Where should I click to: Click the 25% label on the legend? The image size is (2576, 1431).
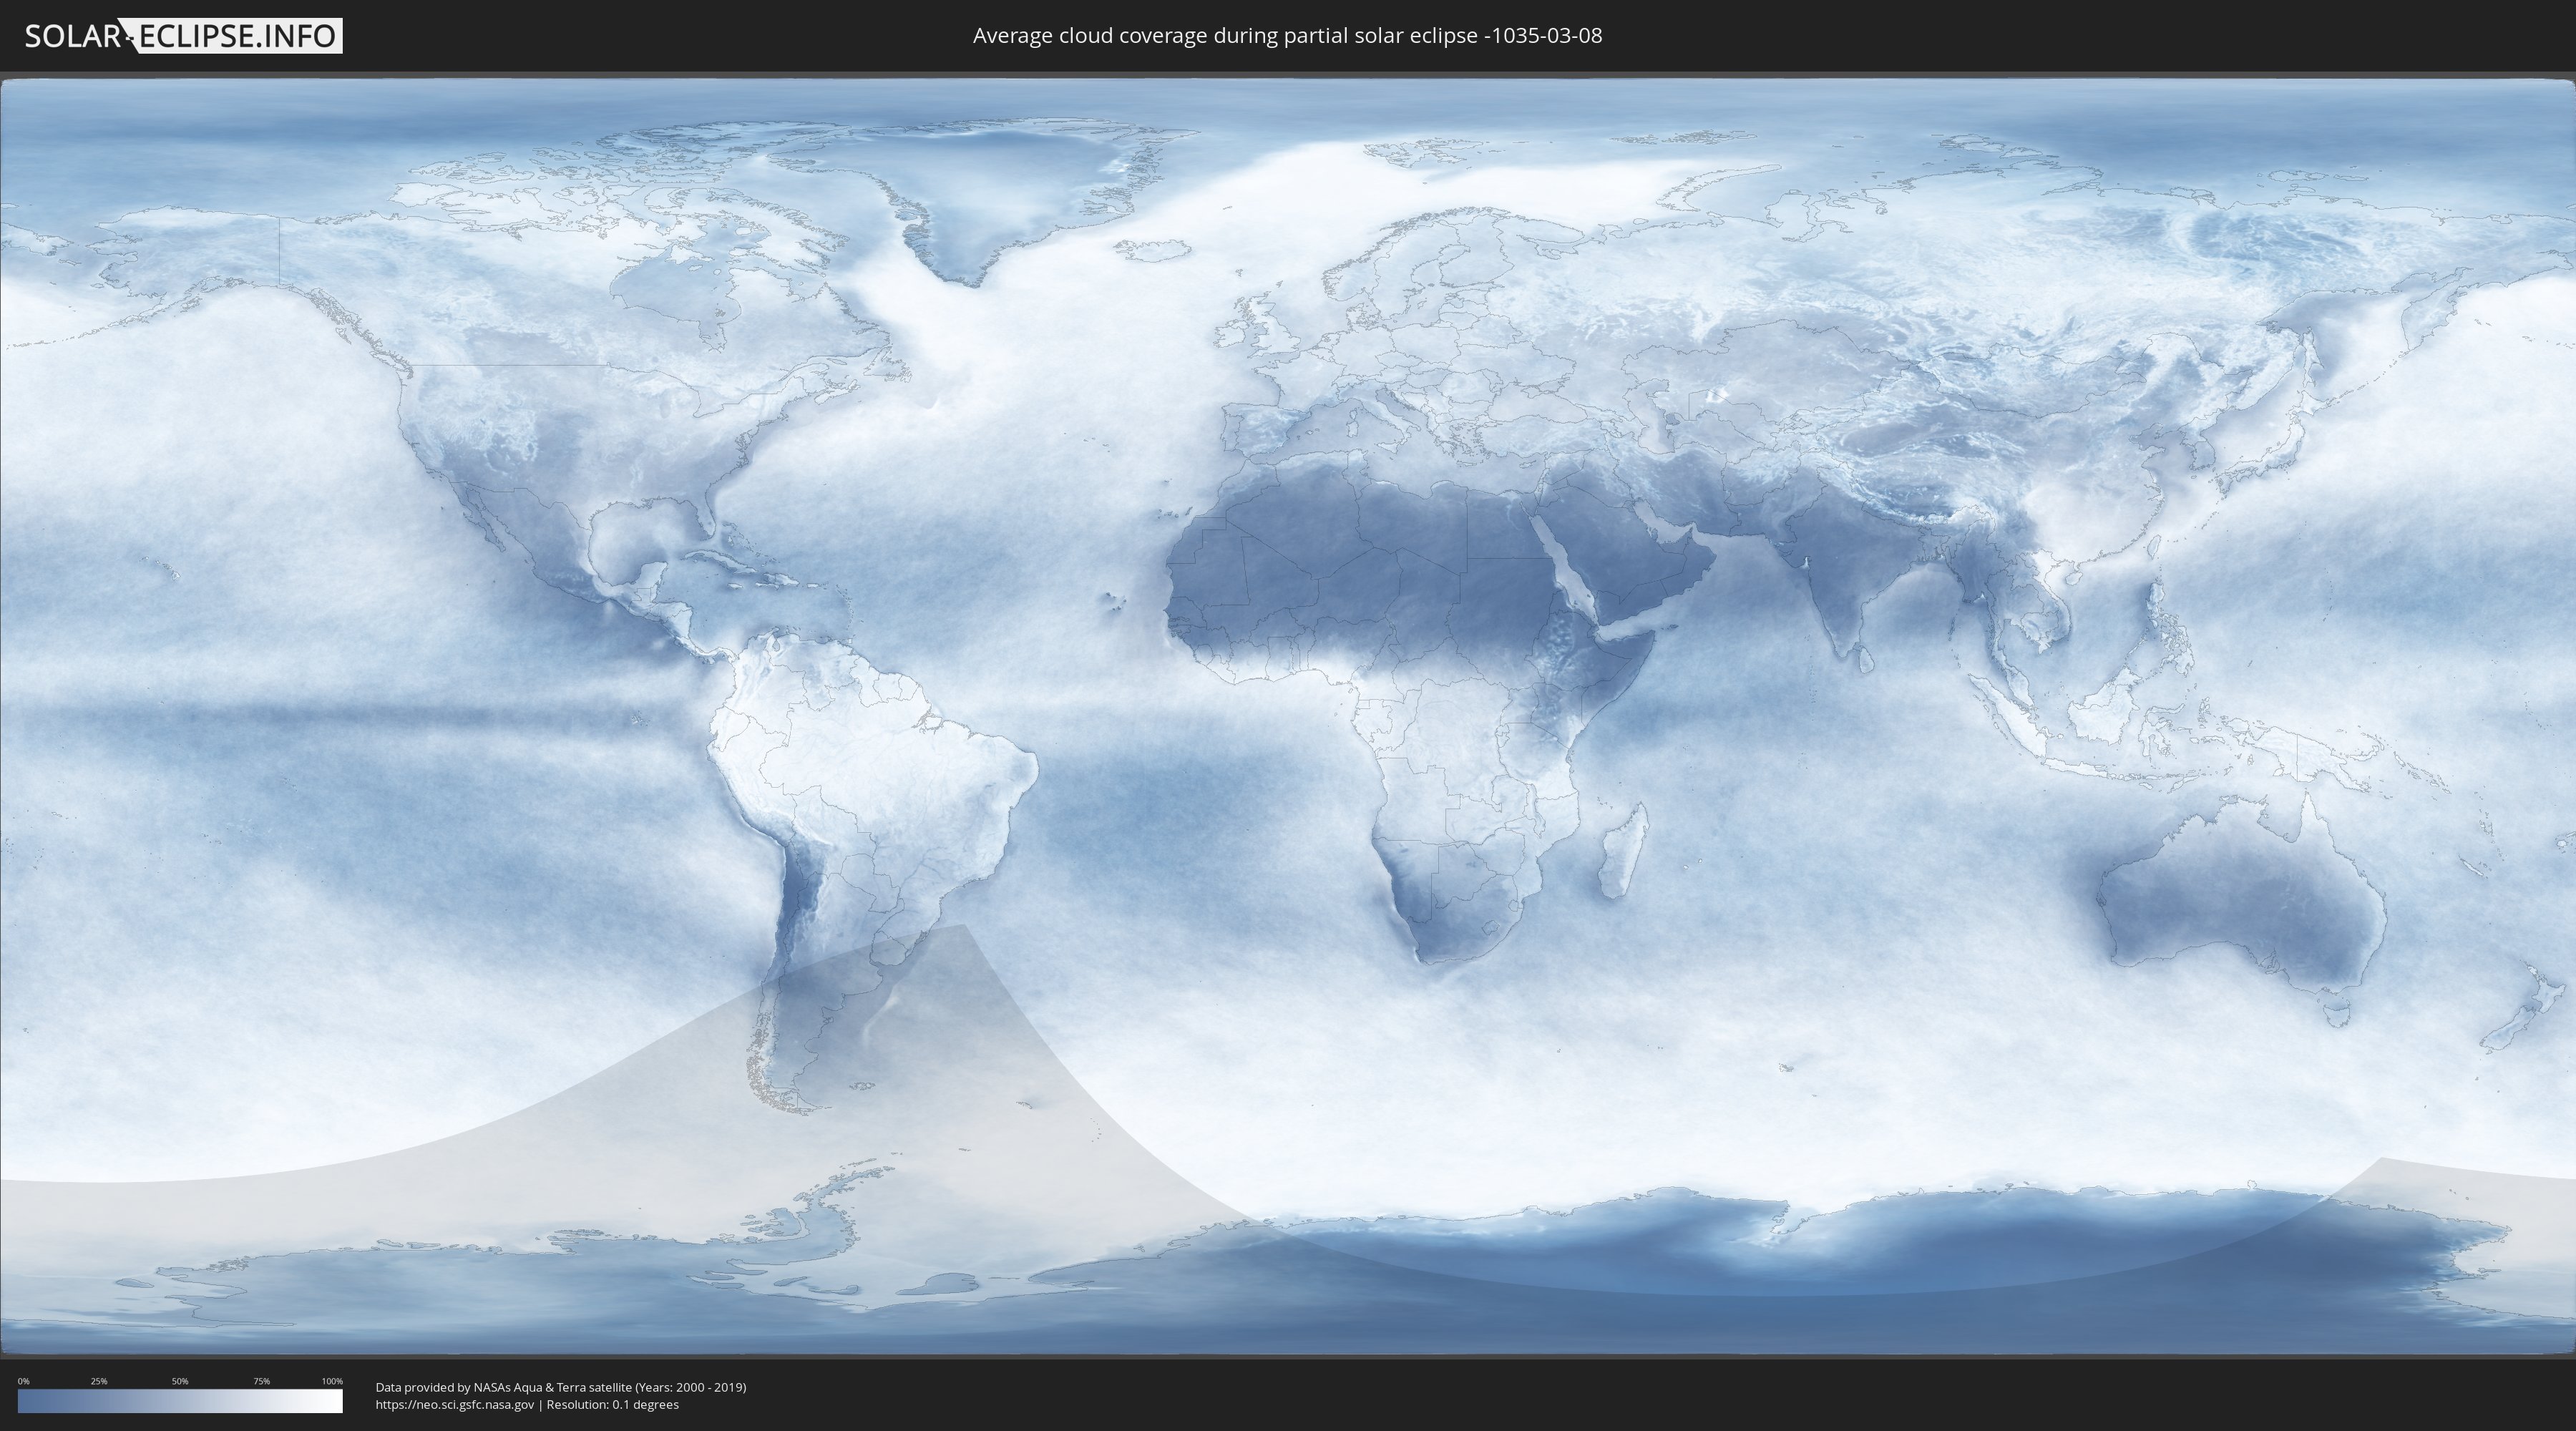(x=99, y=1381)
